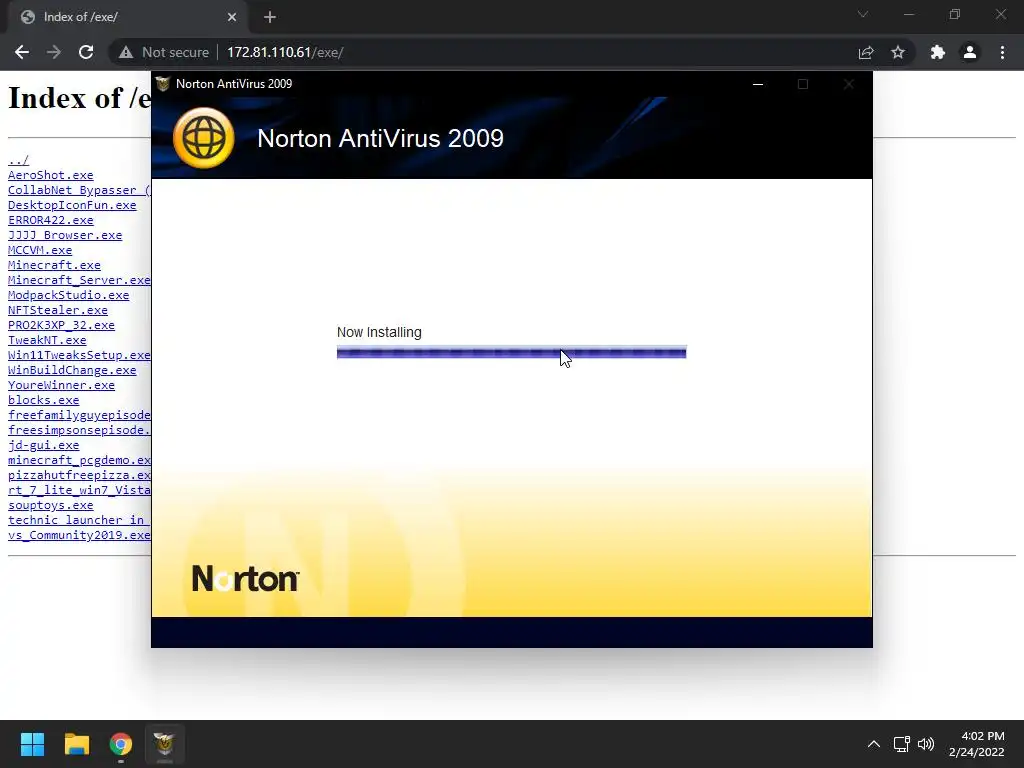Open a new tab with plus button
1024x768 pixels.
pyautogui.click(x=270, y=18)
